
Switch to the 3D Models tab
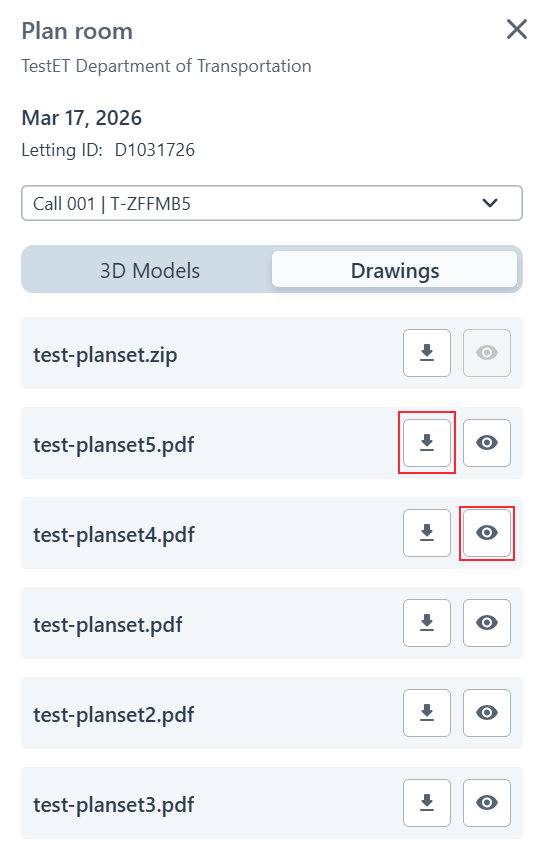tap(150, 270)
